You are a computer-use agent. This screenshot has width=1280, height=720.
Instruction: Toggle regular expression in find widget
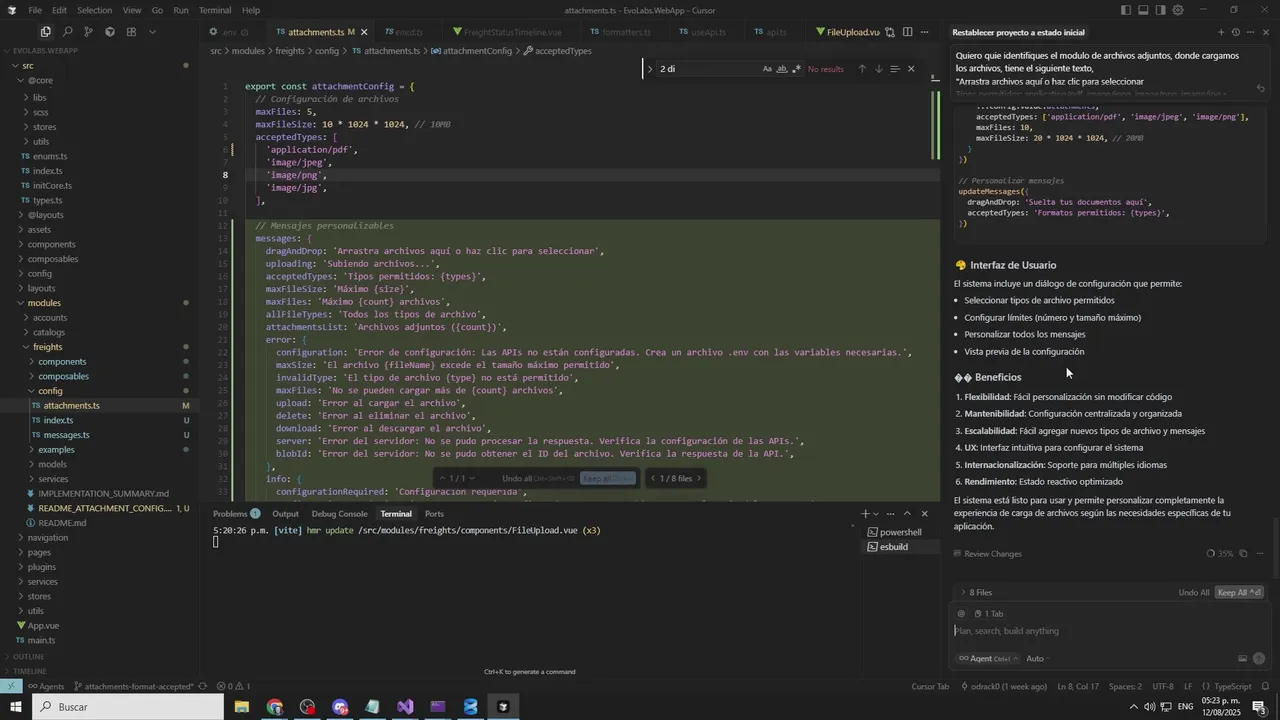click(796, 69)
